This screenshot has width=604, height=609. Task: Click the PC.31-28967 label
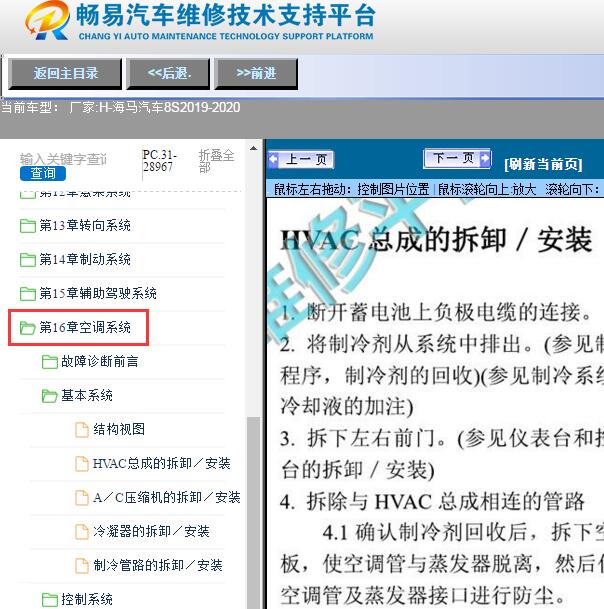tap(160, 160)
